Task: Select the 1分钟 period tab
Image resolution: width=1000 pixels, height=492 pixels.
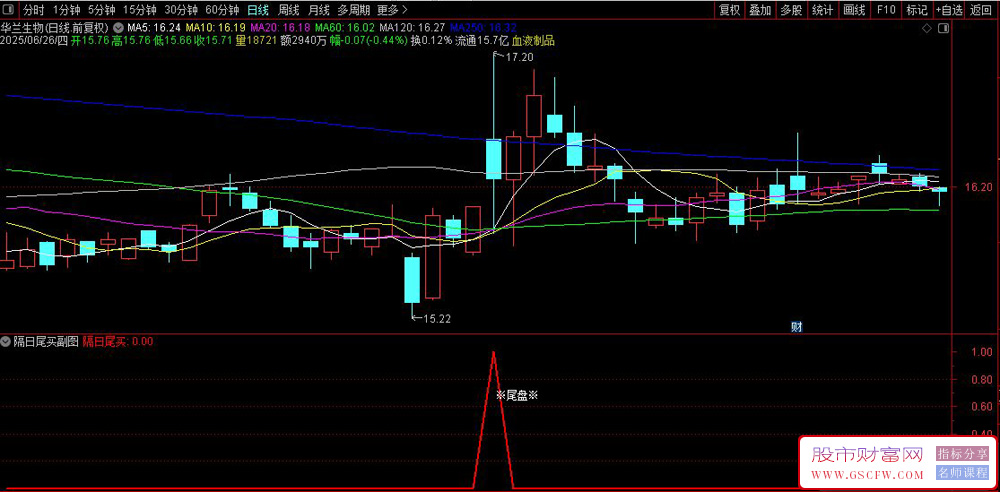Action: 66,10
